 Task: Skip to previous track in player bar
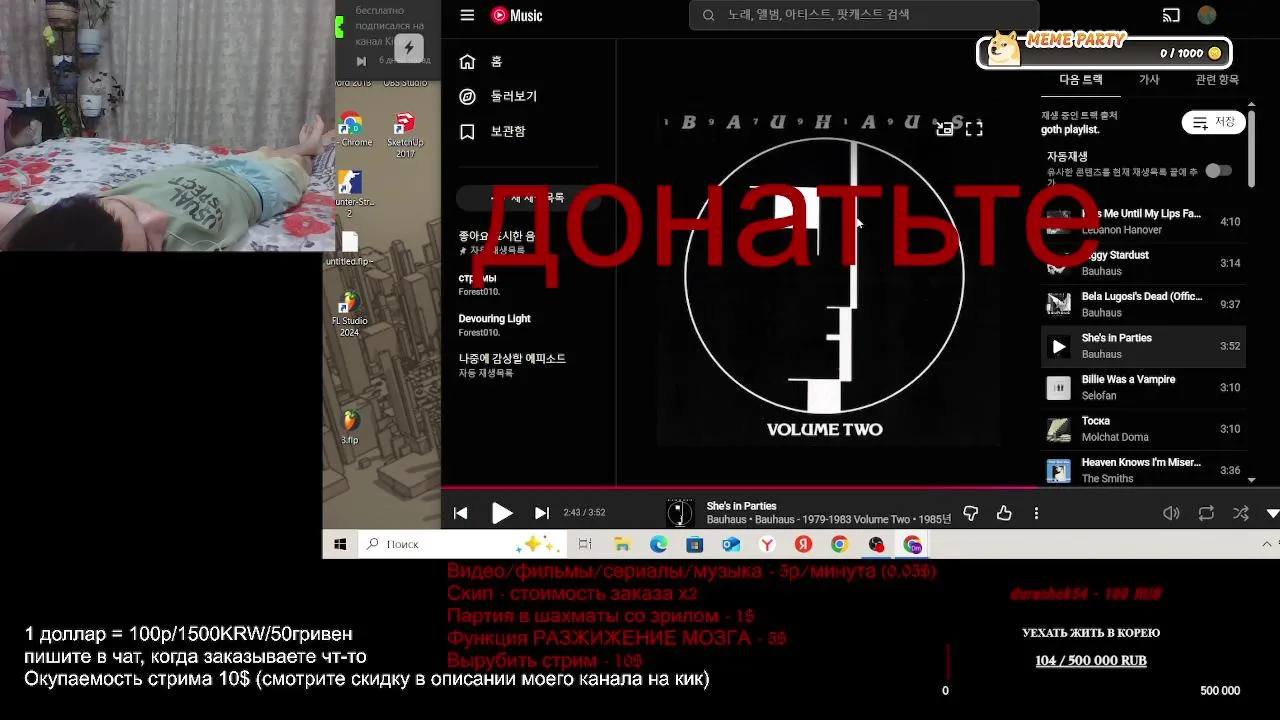(460, 513)
